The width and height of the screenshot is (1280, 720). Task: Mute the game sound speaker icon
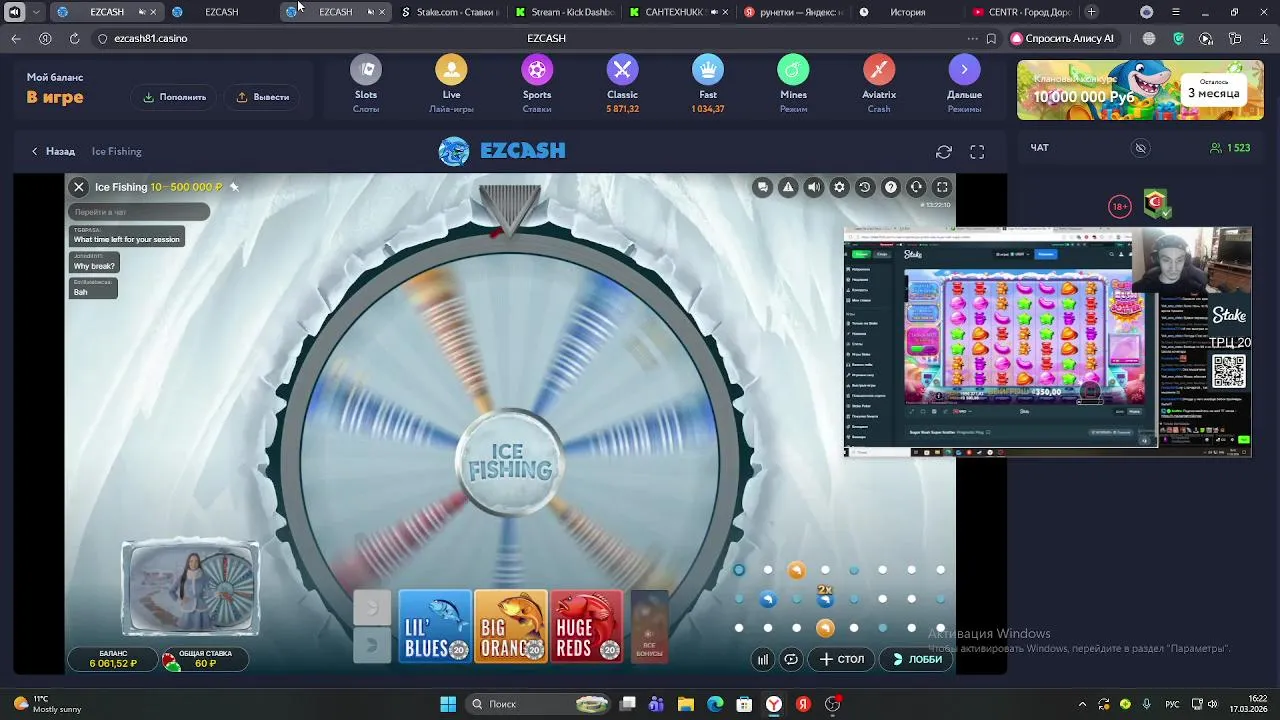pos(814,187)
